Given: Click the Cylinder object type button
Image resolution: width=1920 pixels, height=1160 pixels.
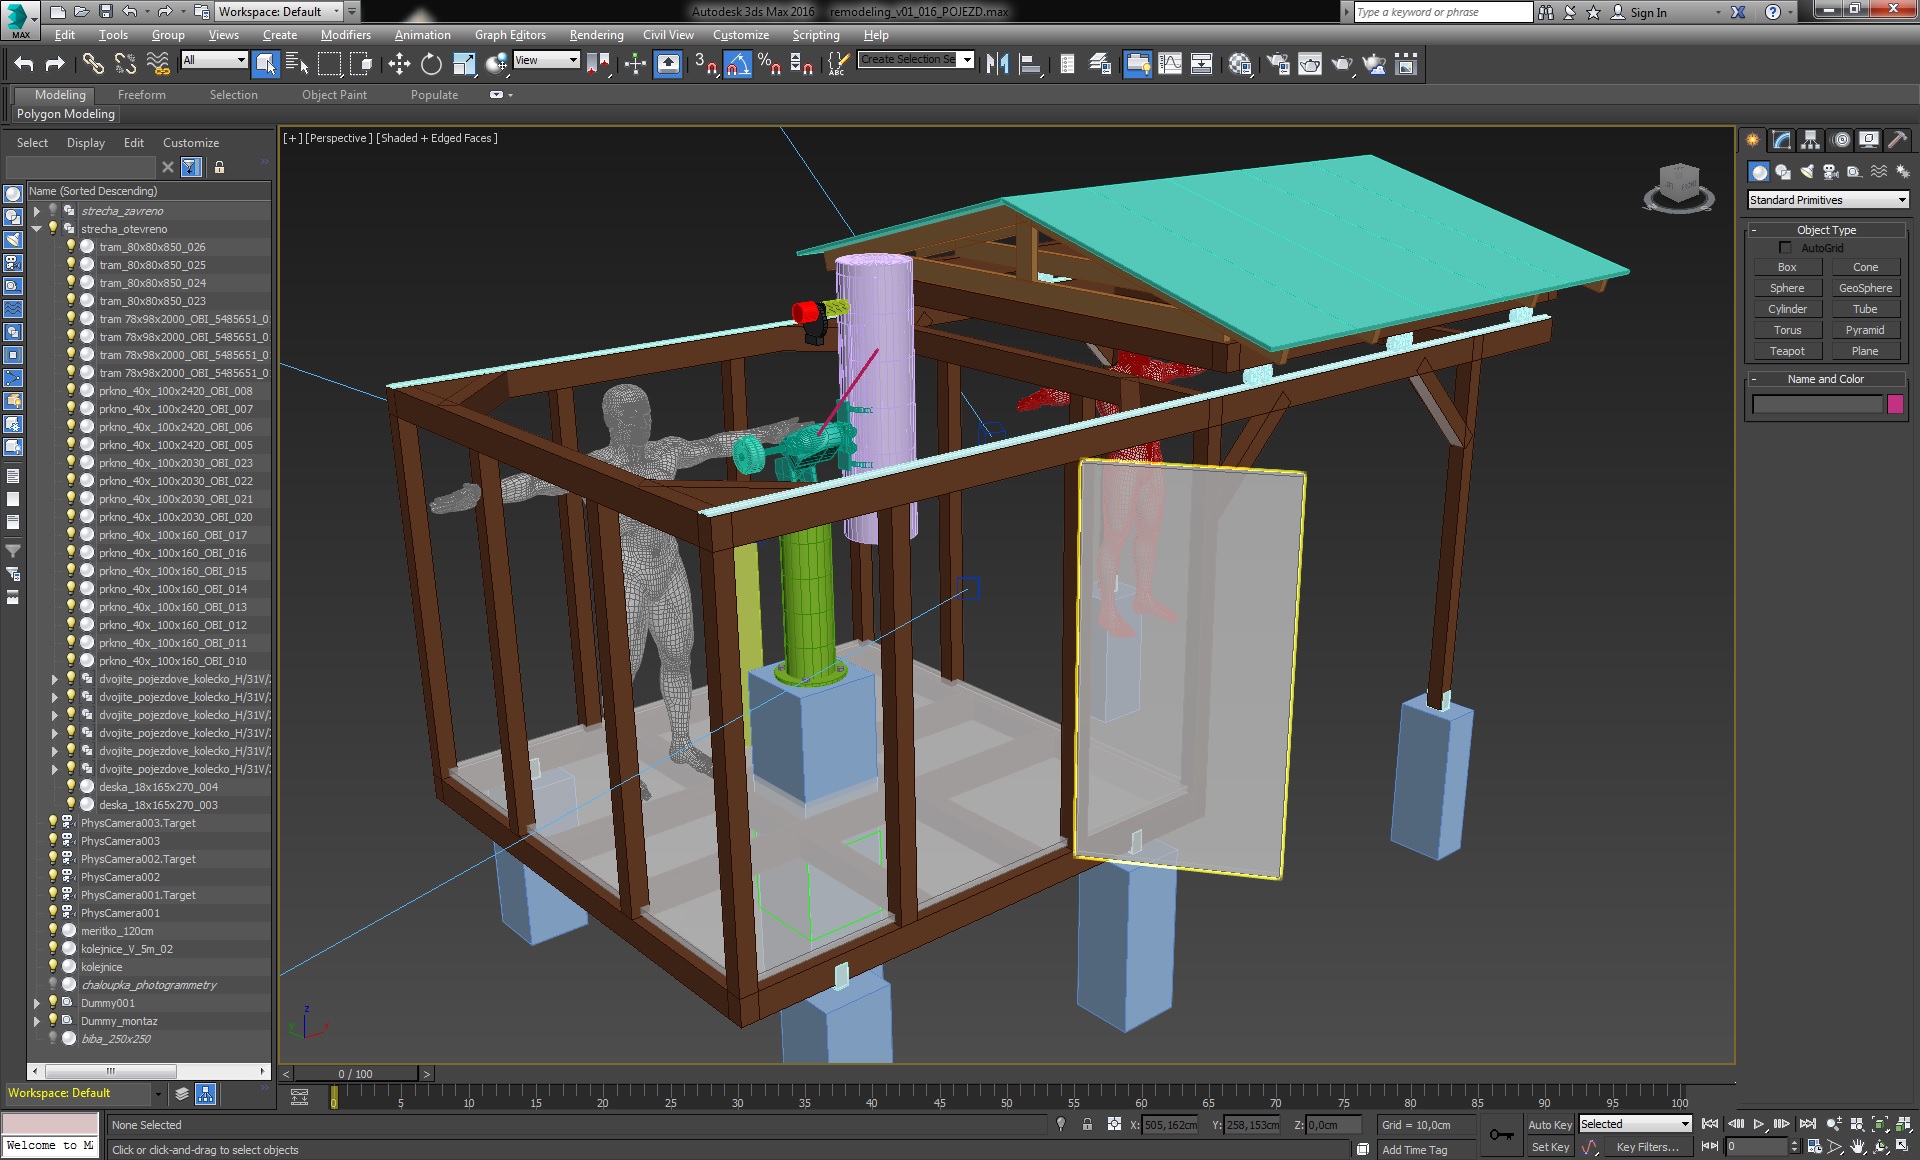Looking at the screenshot, I should (x=1787, y=309).
